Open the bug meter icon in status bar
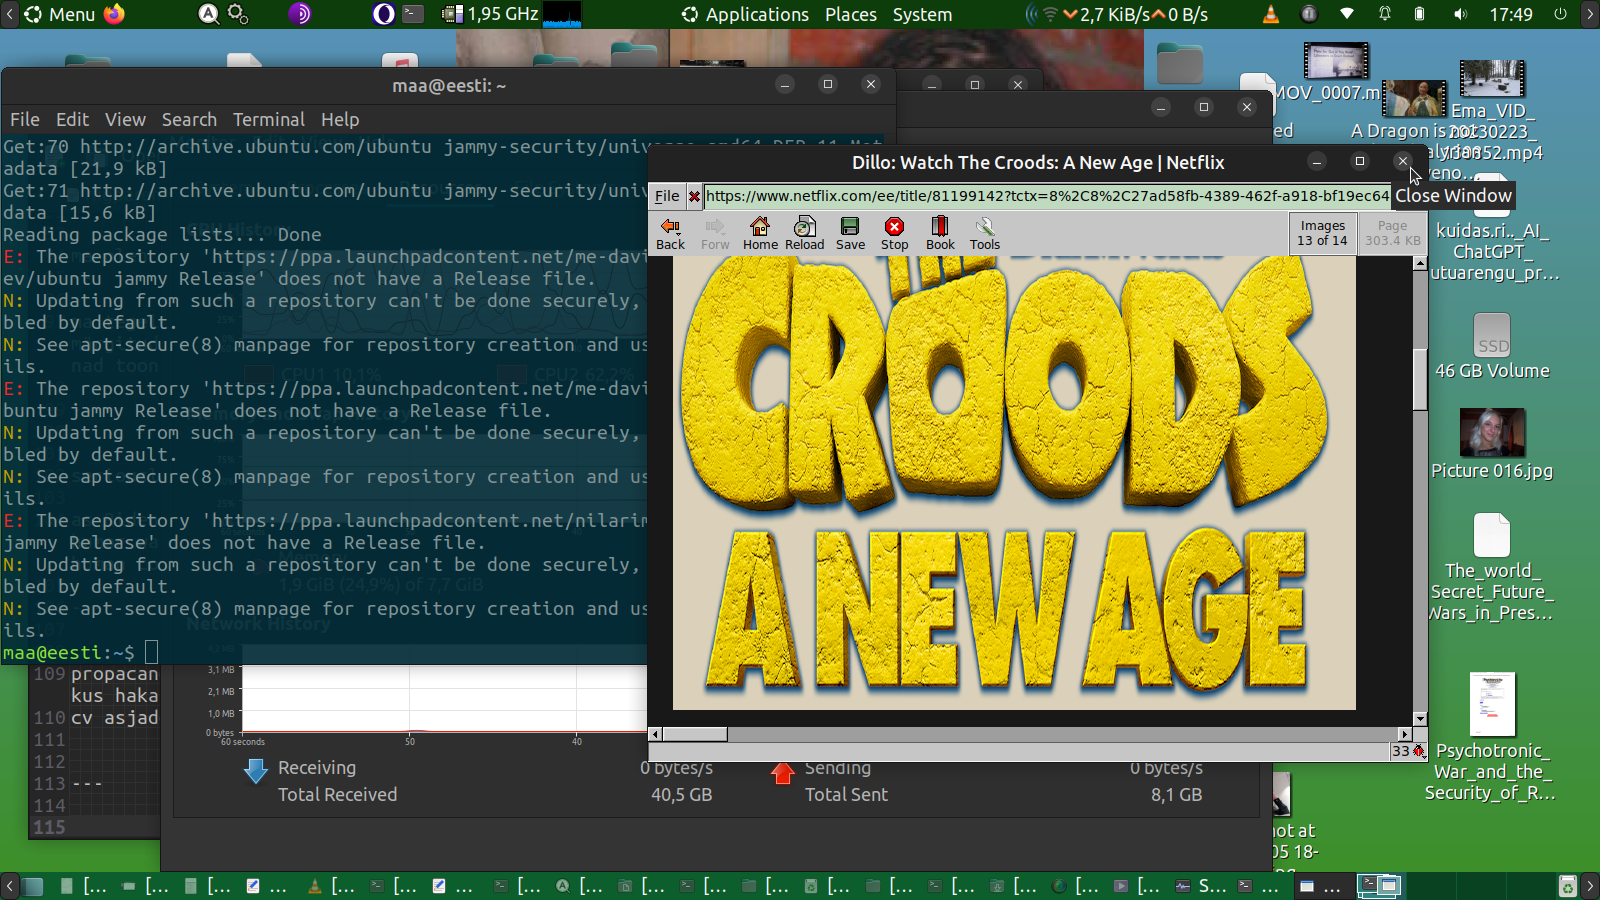Image resolution: width=1600 pixels, height=900 pixels. 1418,751
